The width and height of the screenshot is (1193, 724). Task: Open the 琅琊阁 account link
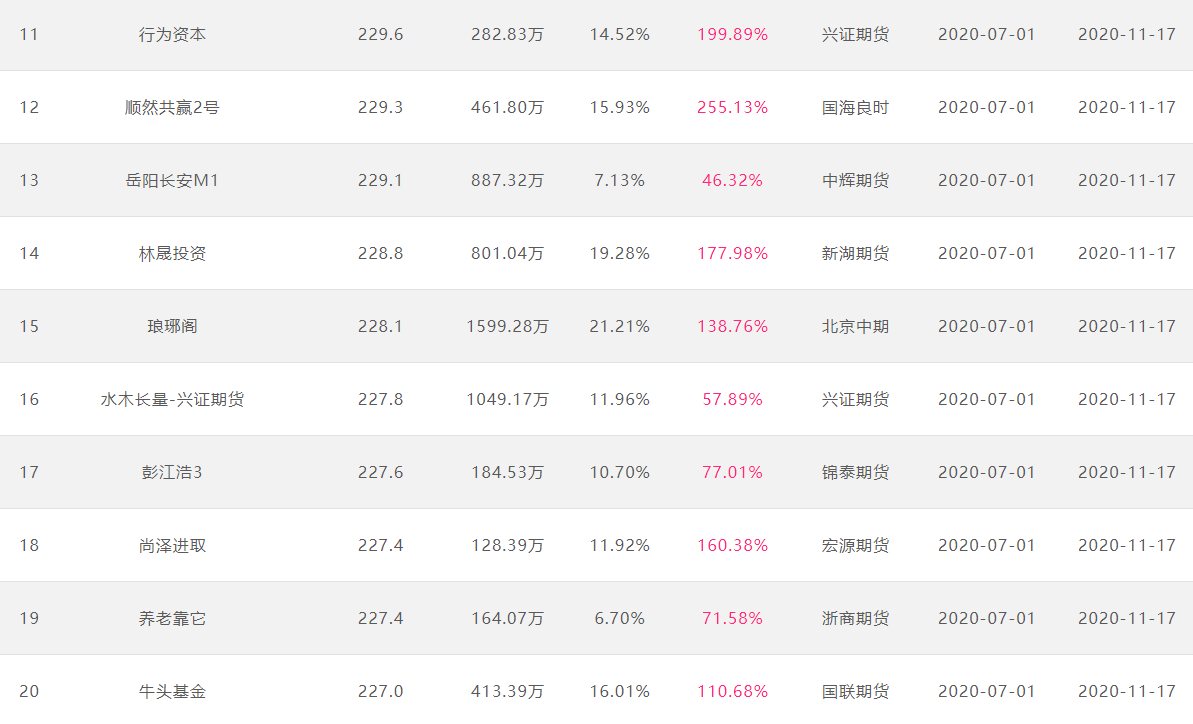[x=172, y=327]
